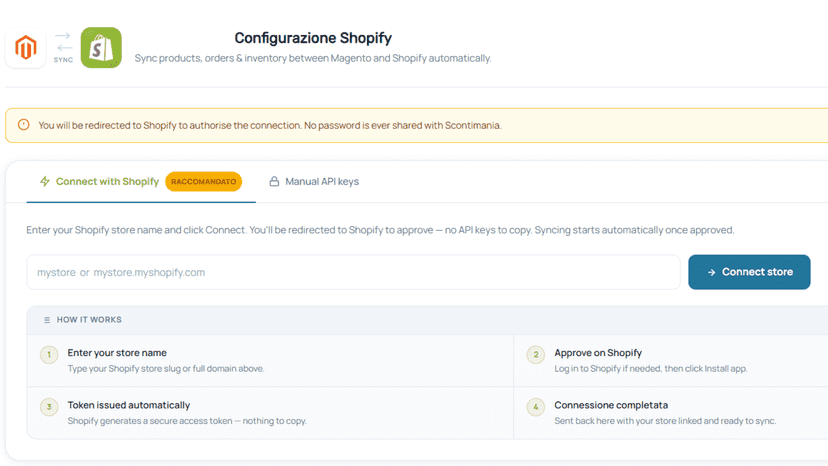
Task: Click the 'Sync products, orders & inventory' subtitle
Action: [x=313, y=58]
